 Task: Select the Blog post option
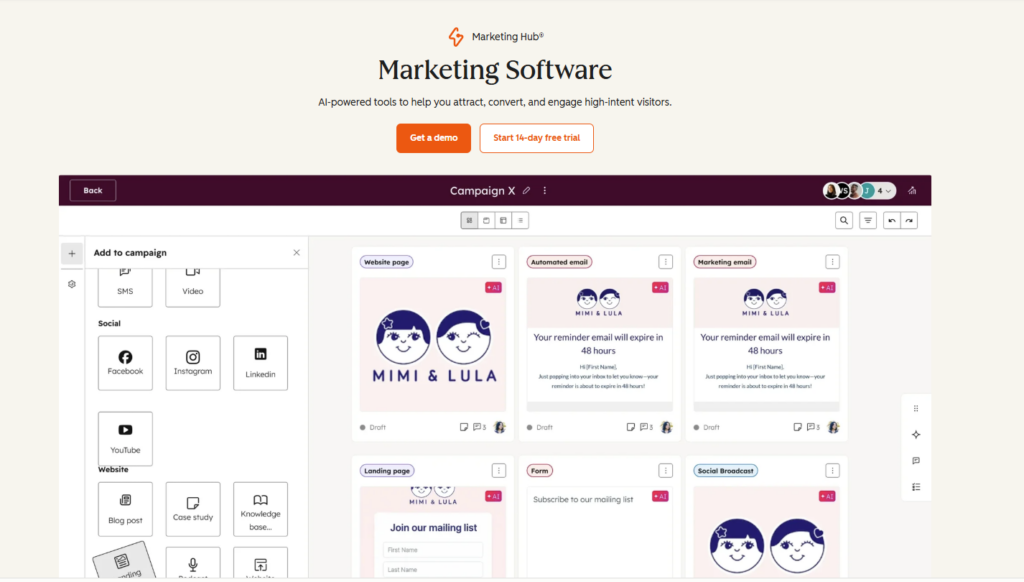click(124, 508)
